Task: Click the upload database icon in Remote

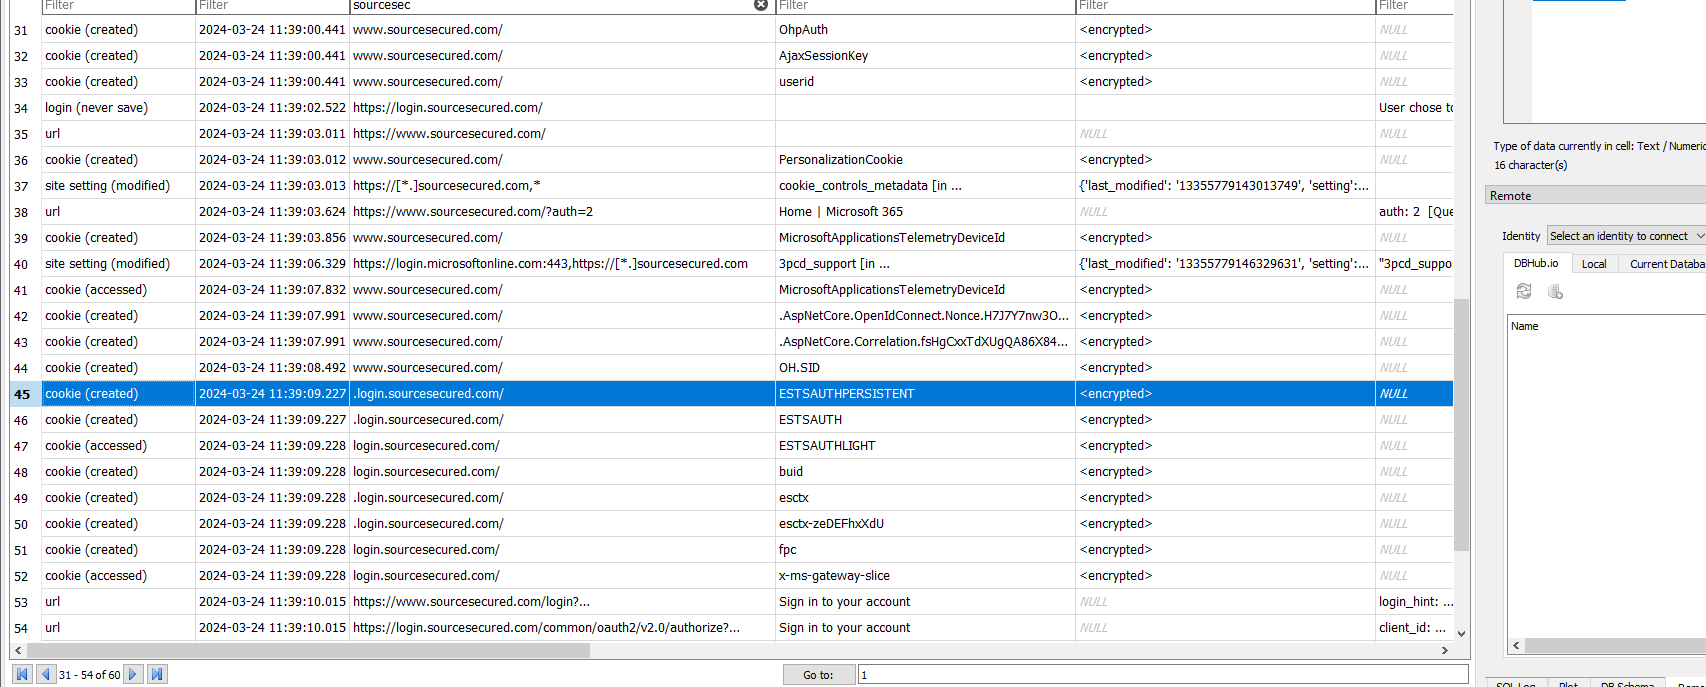Action: pos(1555,291)
